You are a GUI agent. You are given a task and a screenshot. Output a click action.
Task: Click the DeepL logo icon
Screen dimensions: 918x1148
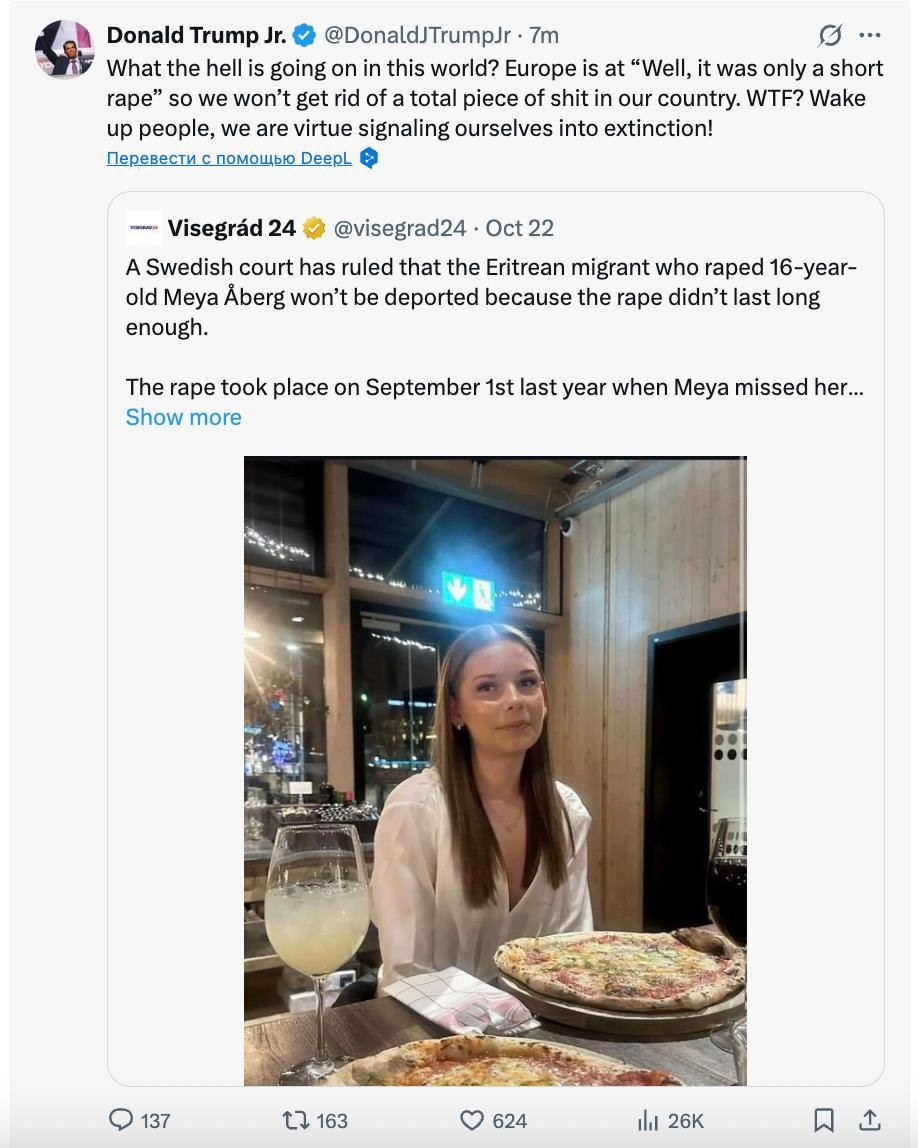point(369,158)
